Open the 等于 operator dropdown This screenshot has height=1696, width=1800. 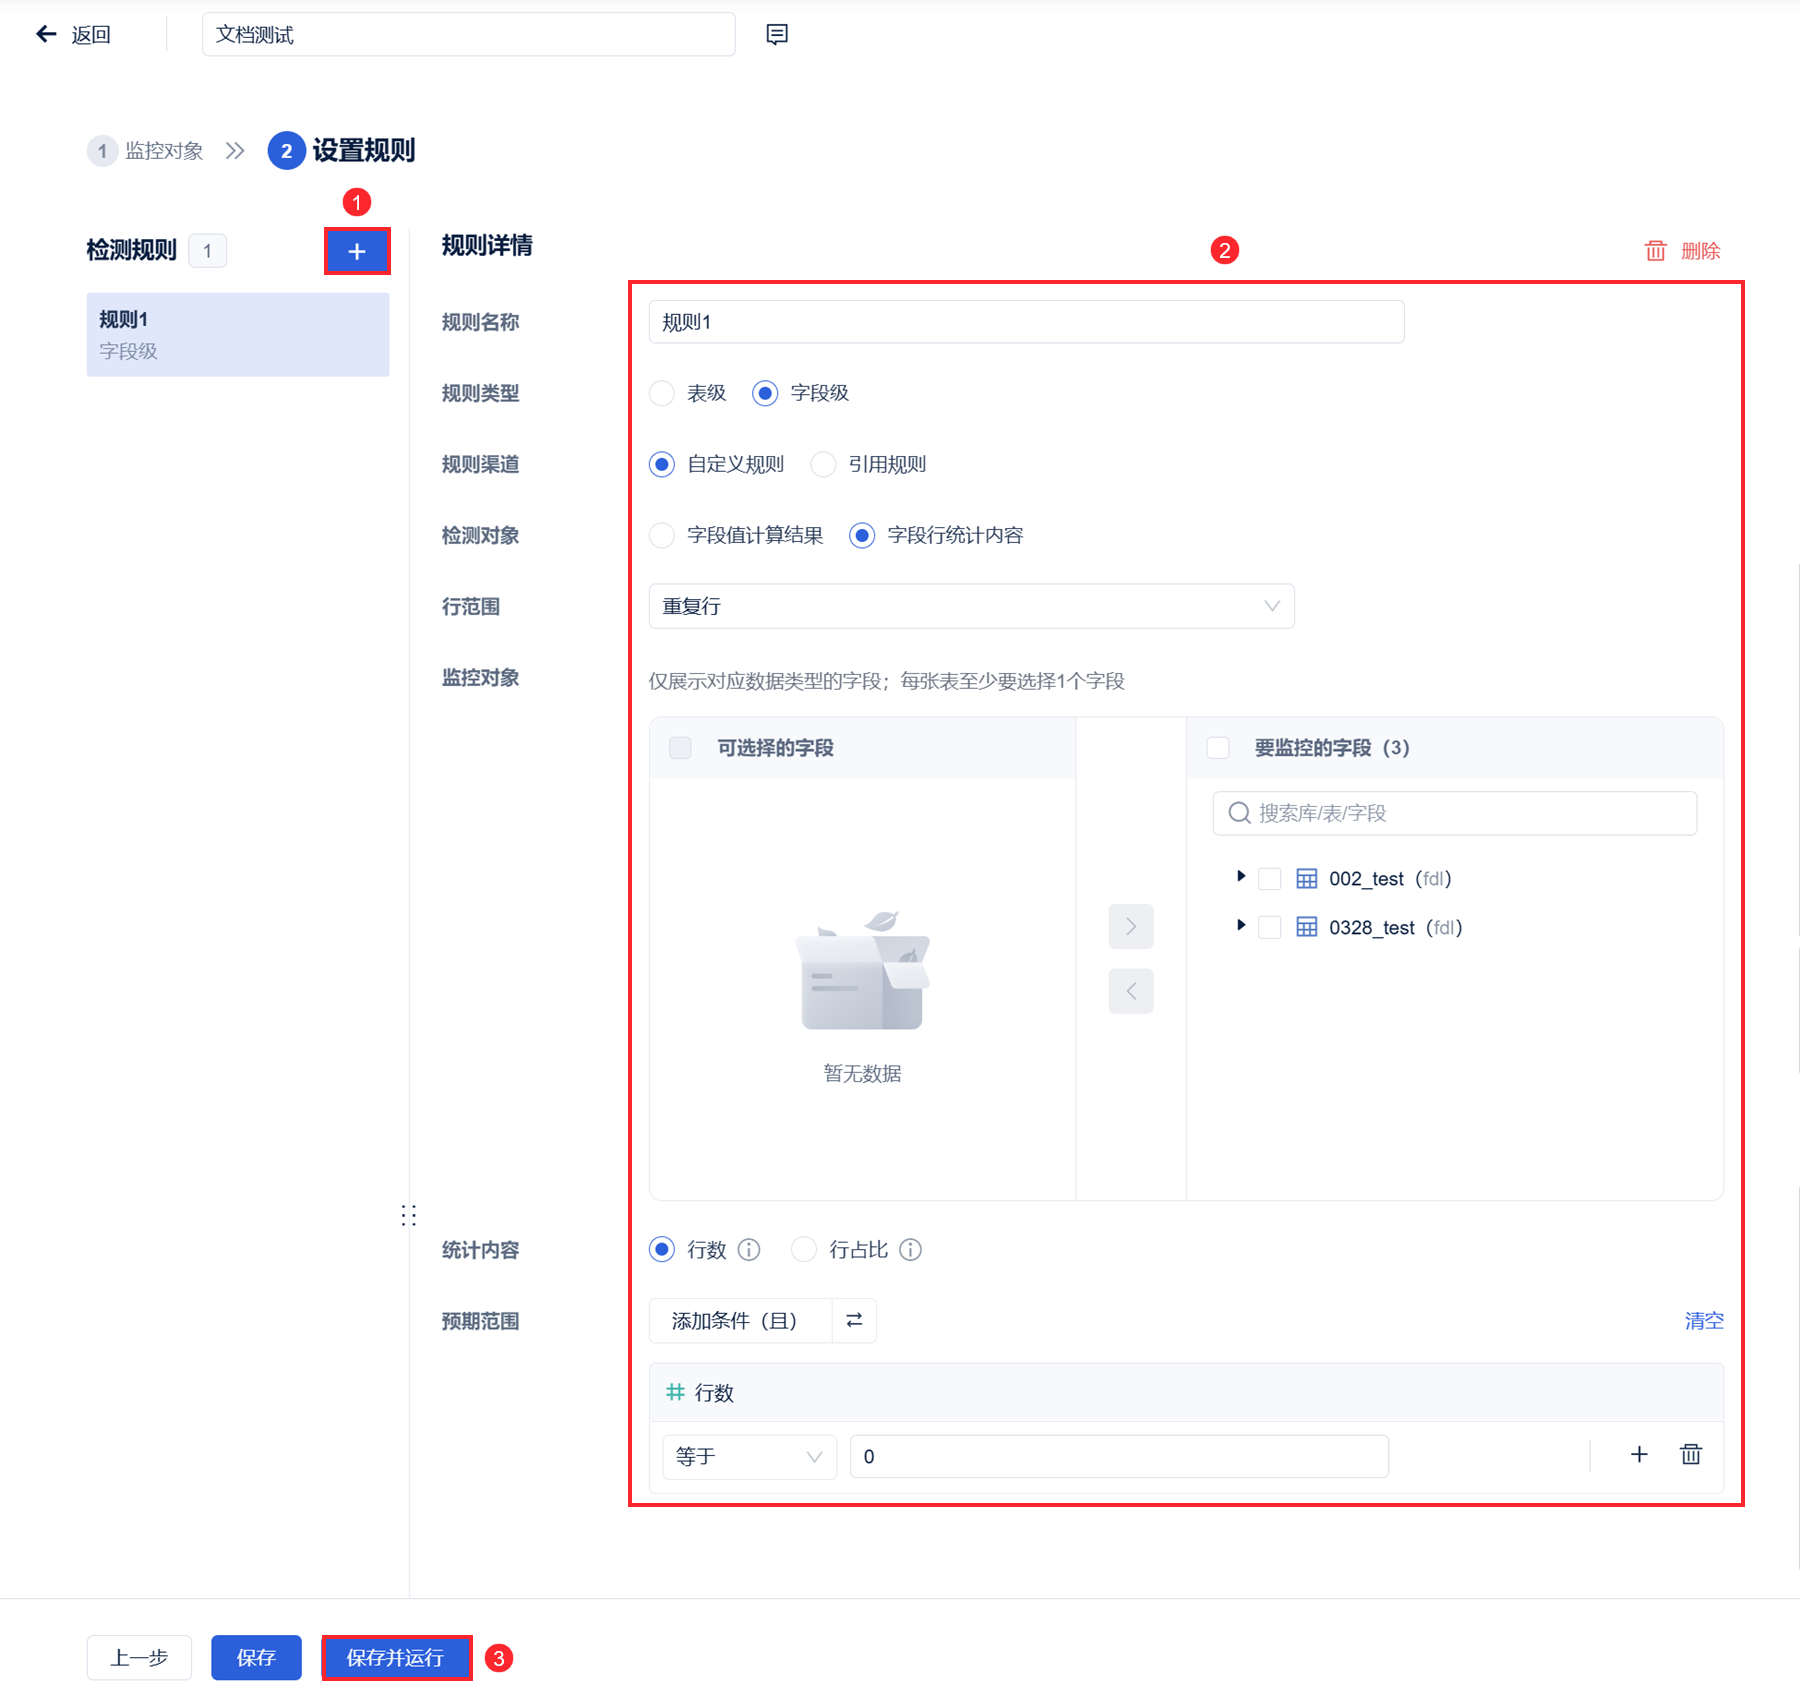coord(749,1456)
